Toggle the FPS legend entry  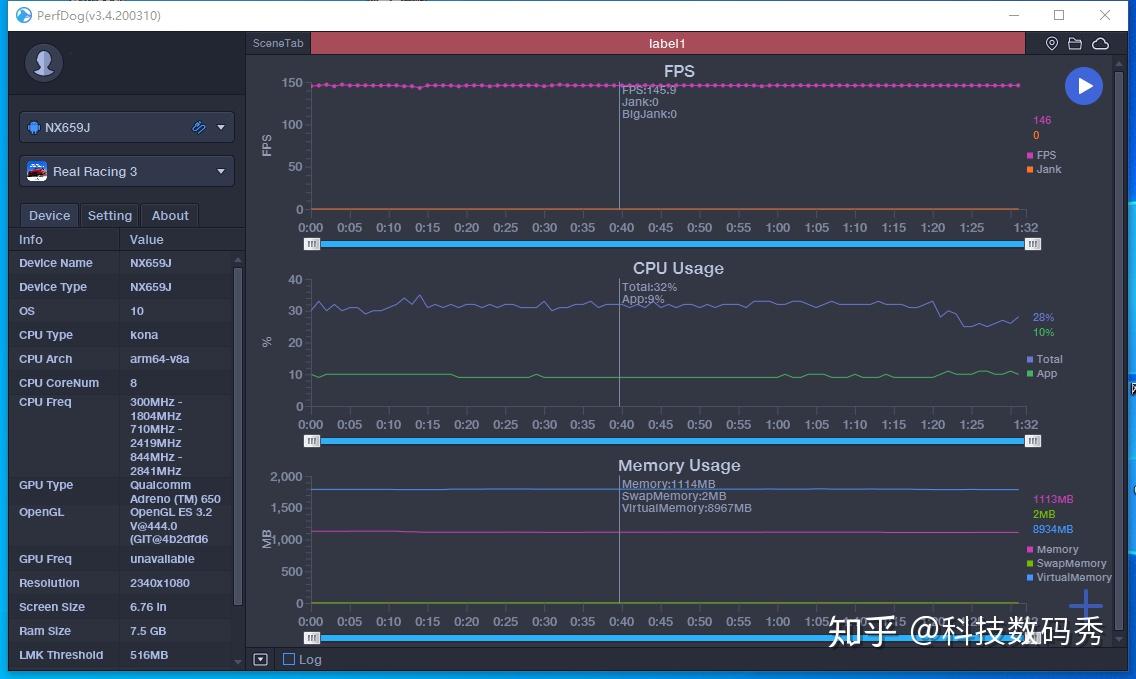coord(1041,155)
